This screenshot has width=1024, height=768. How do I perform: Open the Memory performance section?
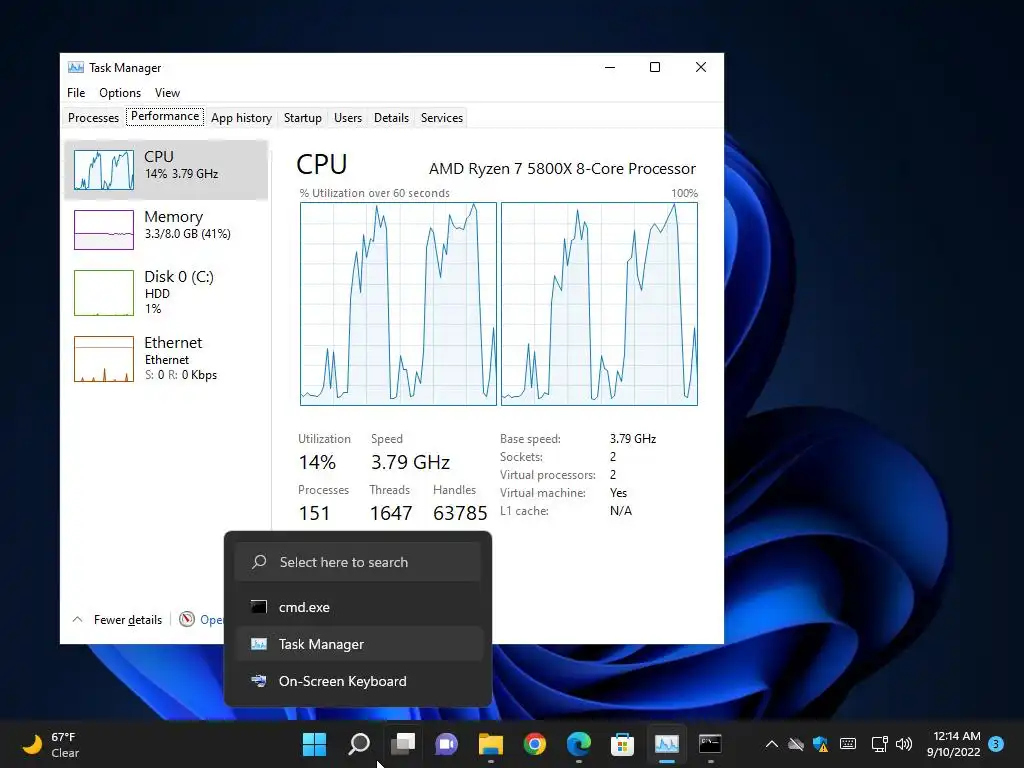166,229
